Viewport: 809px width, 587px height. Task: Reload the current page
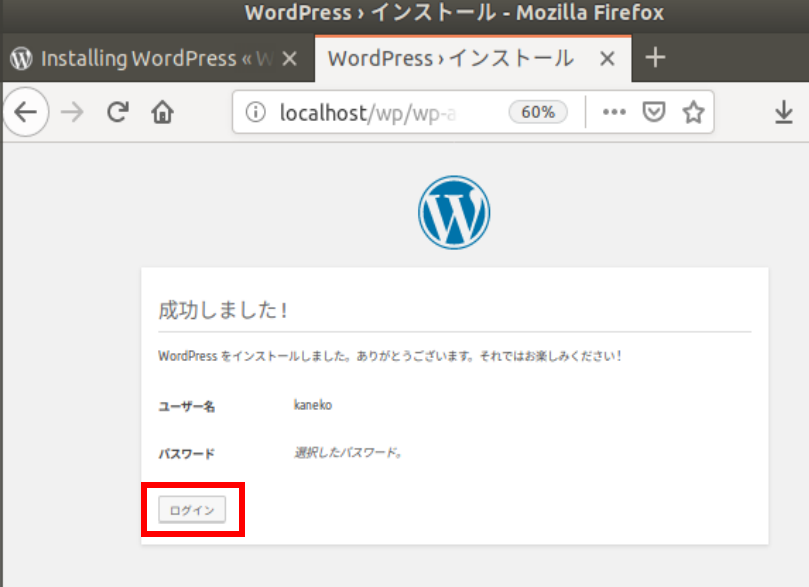pyautogui.click(x=118, y=112)
